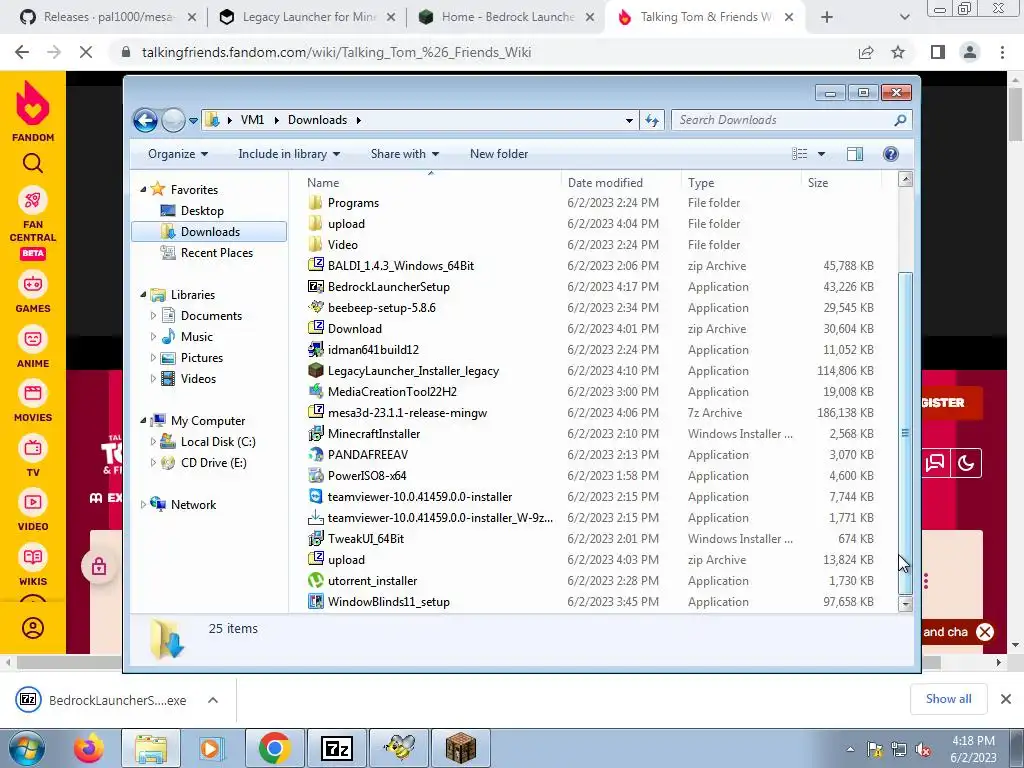The width and height of the screenshot is (1024, 768).
Task: Click the browser Back arrow
Action: pyautogui.click(x=22, y=52)
